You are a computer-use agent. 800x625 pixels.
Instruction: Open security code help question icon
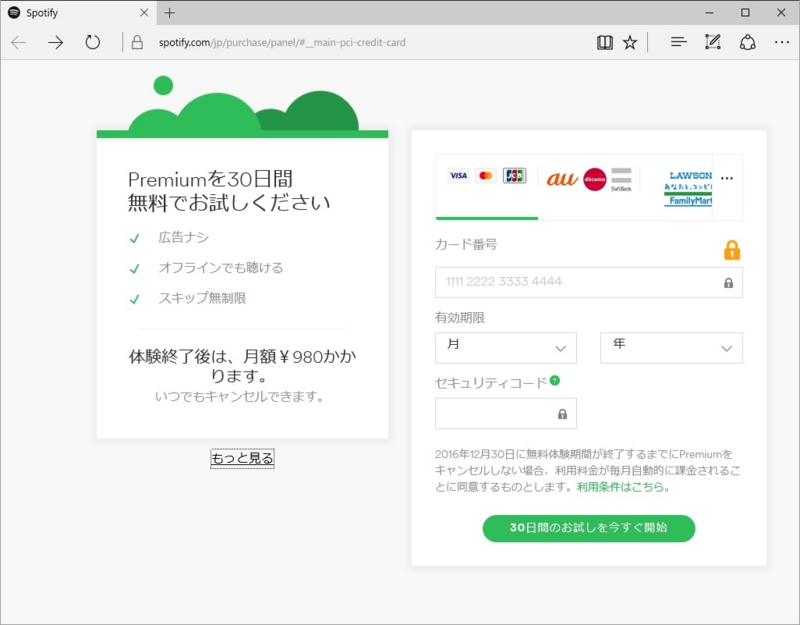(x=555, y=380)
